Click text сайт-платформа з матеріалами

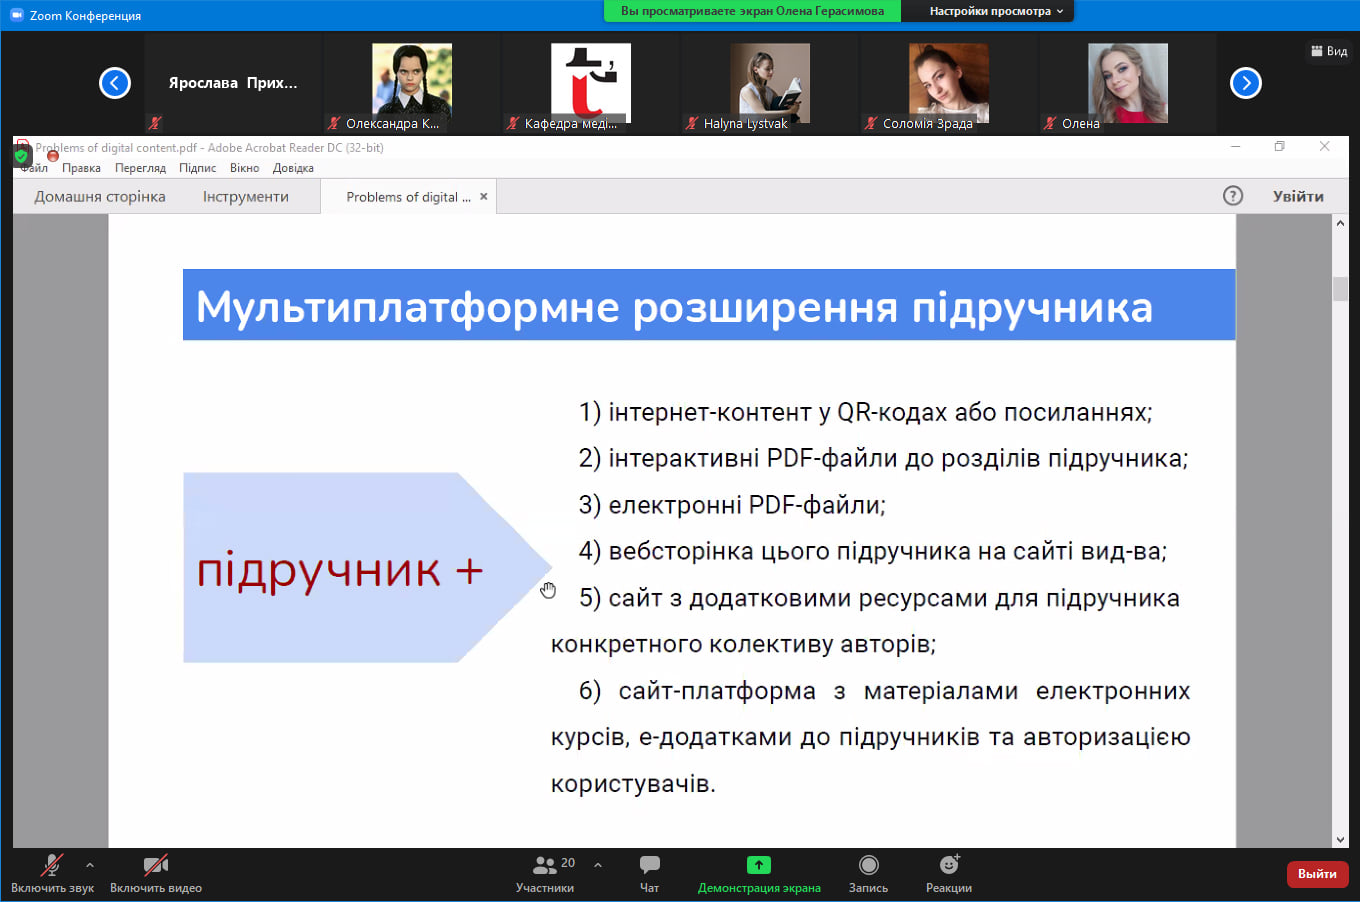pos(818,691)
